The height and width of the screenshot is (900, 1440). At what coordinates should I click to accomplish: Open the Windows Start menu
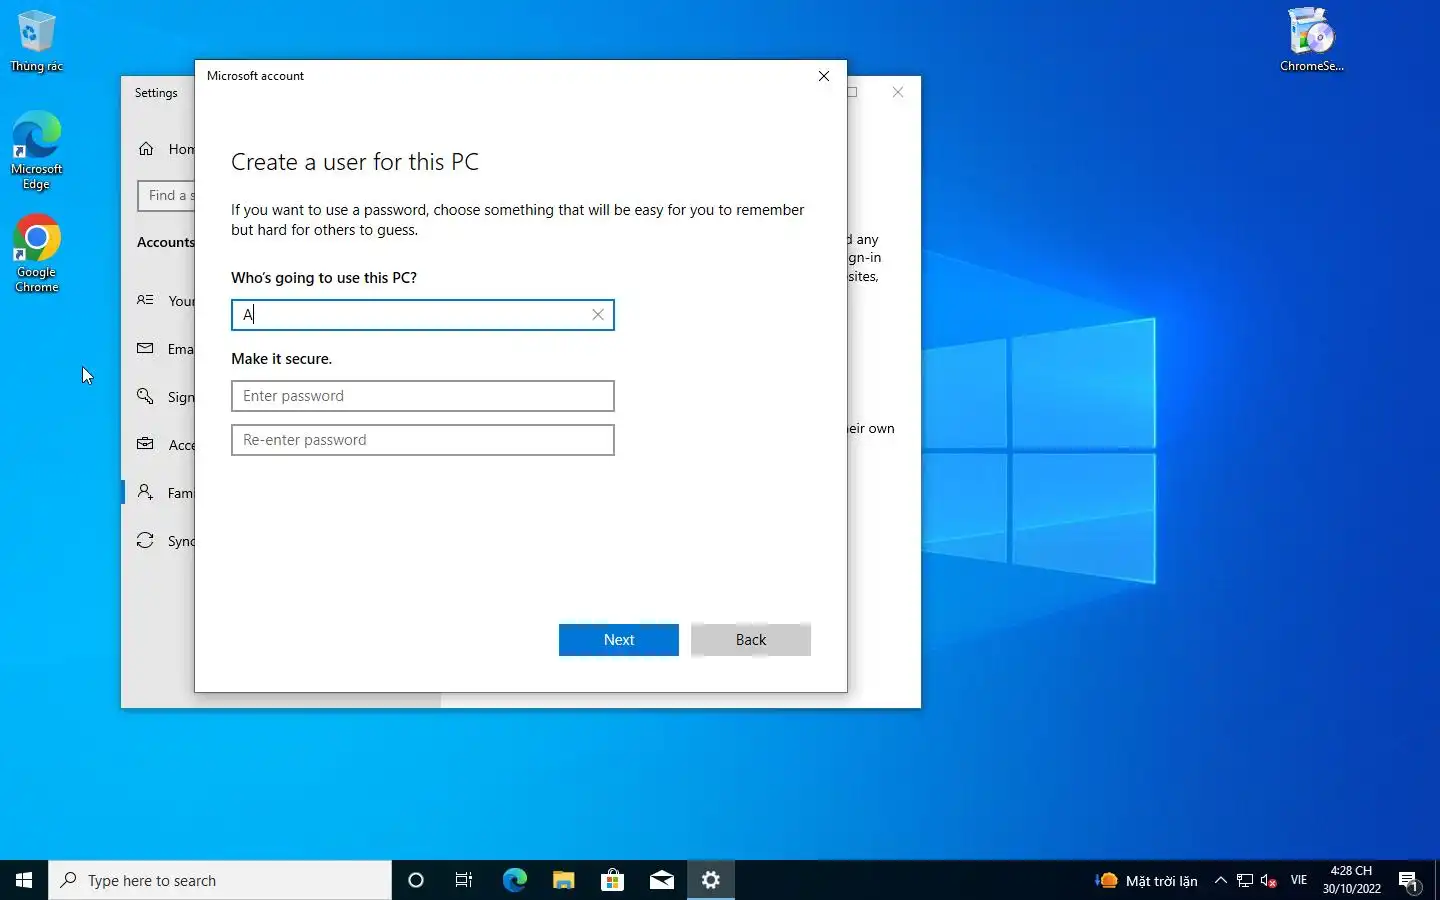[x=24, y=880]
